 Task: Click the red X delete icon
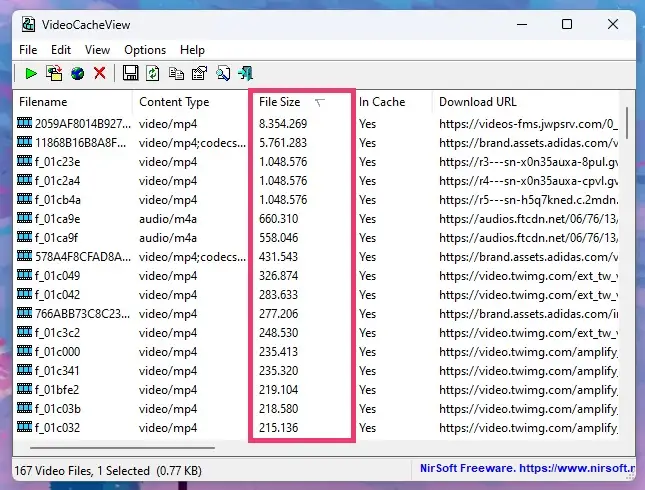[100, 74]
